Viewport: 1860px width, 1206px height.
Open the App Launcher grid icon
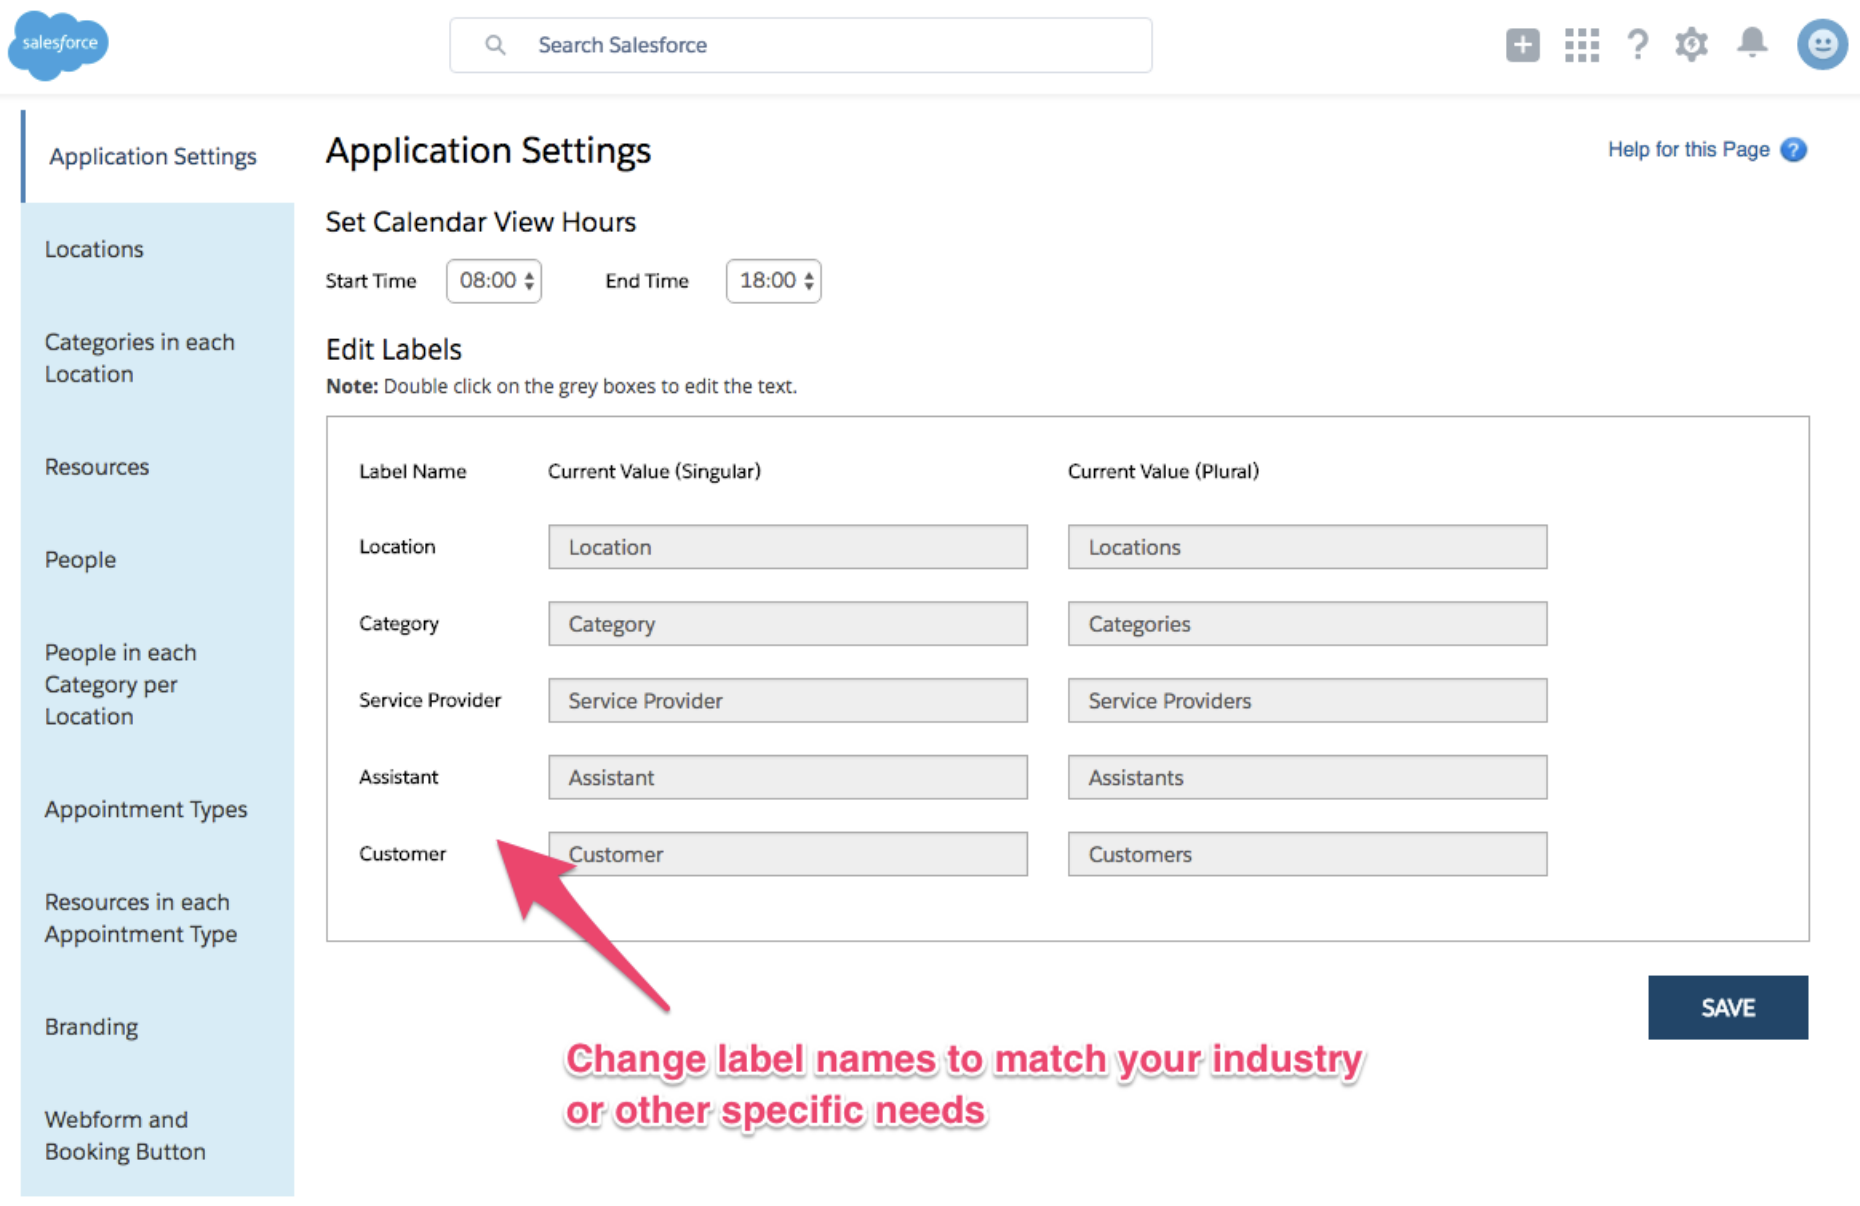1581,45
